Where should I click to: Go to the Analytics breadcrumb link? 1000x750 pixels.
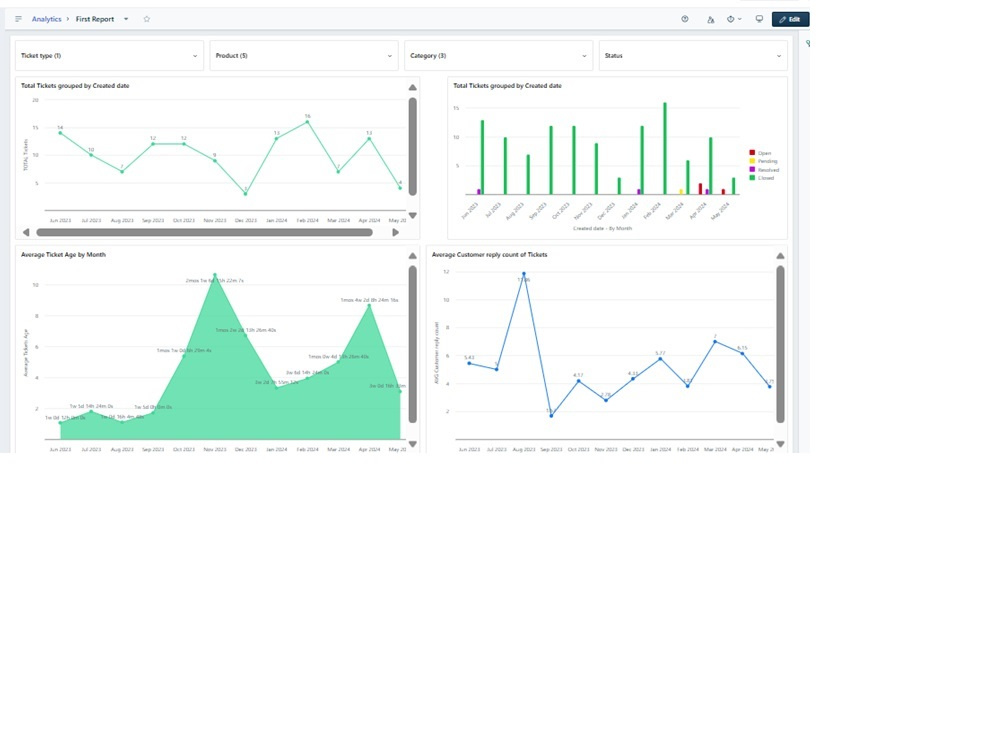tap(47, 19)
